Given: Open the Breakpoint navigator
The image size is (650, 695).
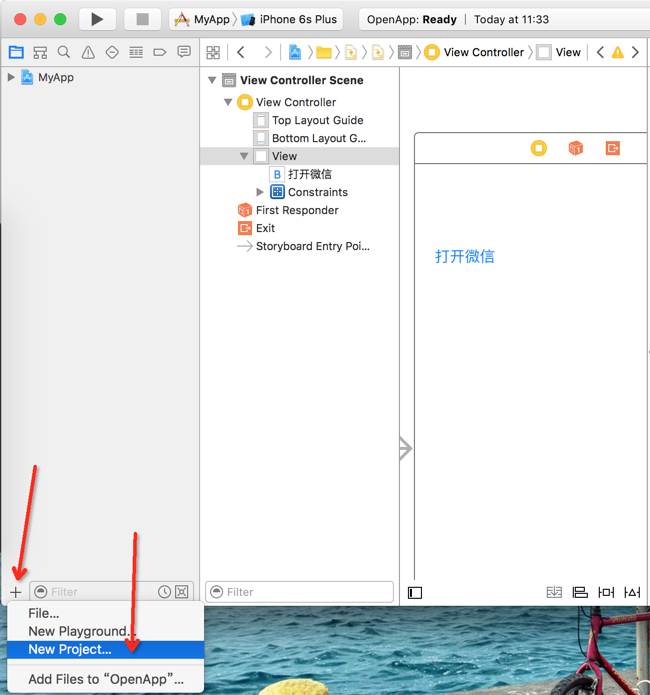Looking at the screenshot, I should click(160, 53).
